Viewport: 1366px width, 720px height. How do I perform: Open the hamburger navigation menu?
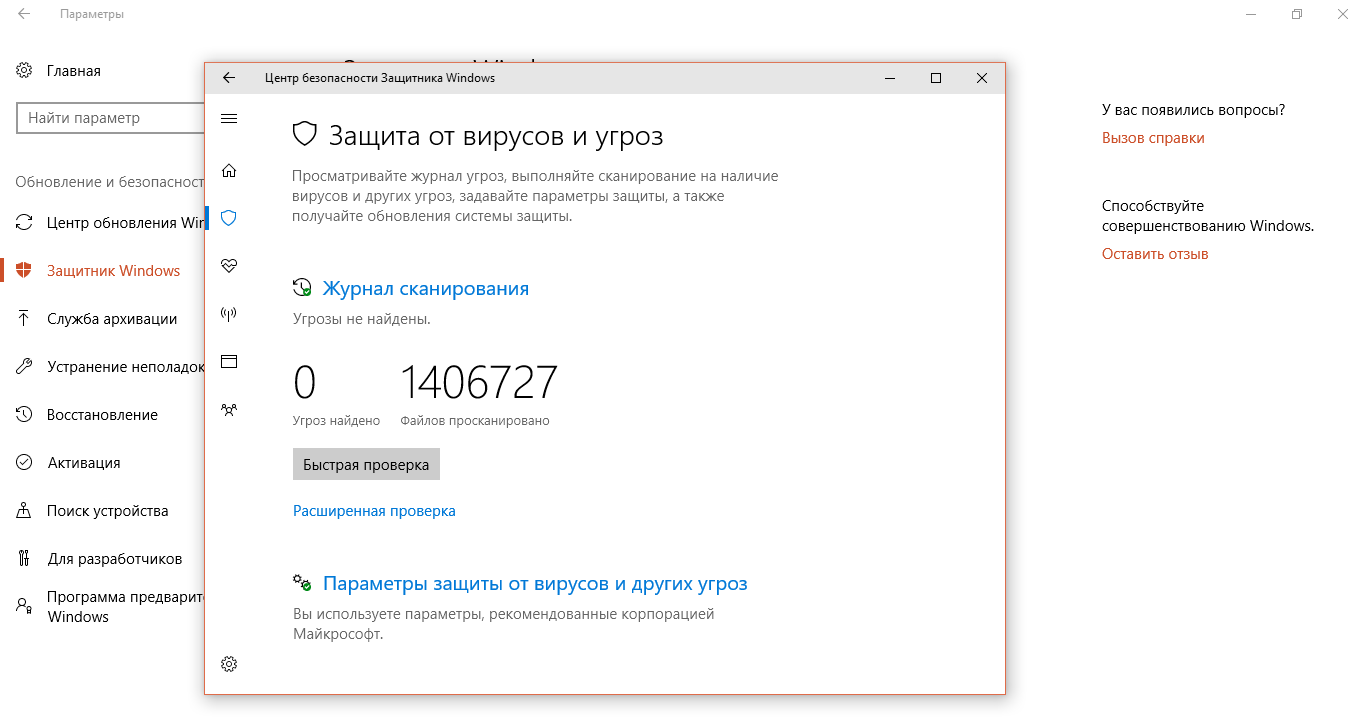(x=229, y=119)
